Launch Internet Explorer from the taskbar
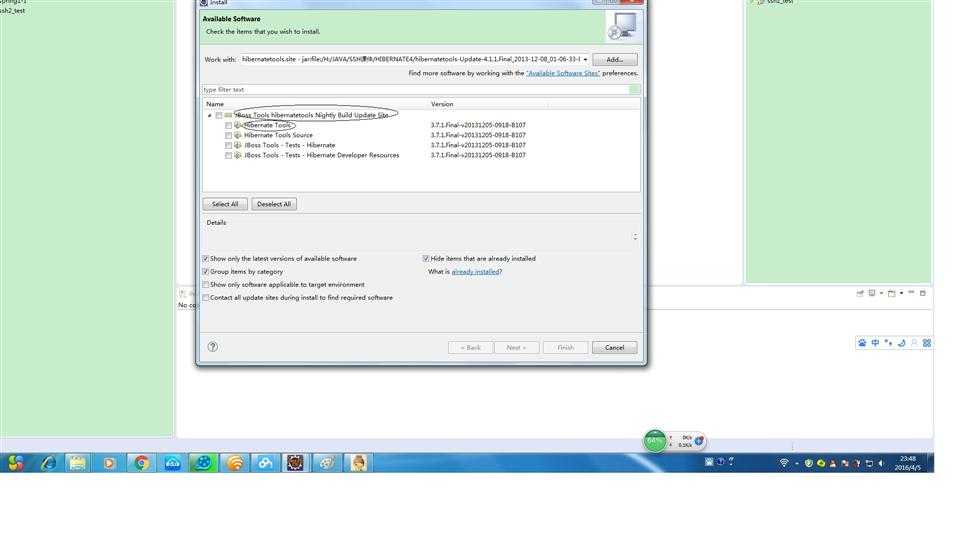Viewport: 960px width, 540px height. [48, 463]
